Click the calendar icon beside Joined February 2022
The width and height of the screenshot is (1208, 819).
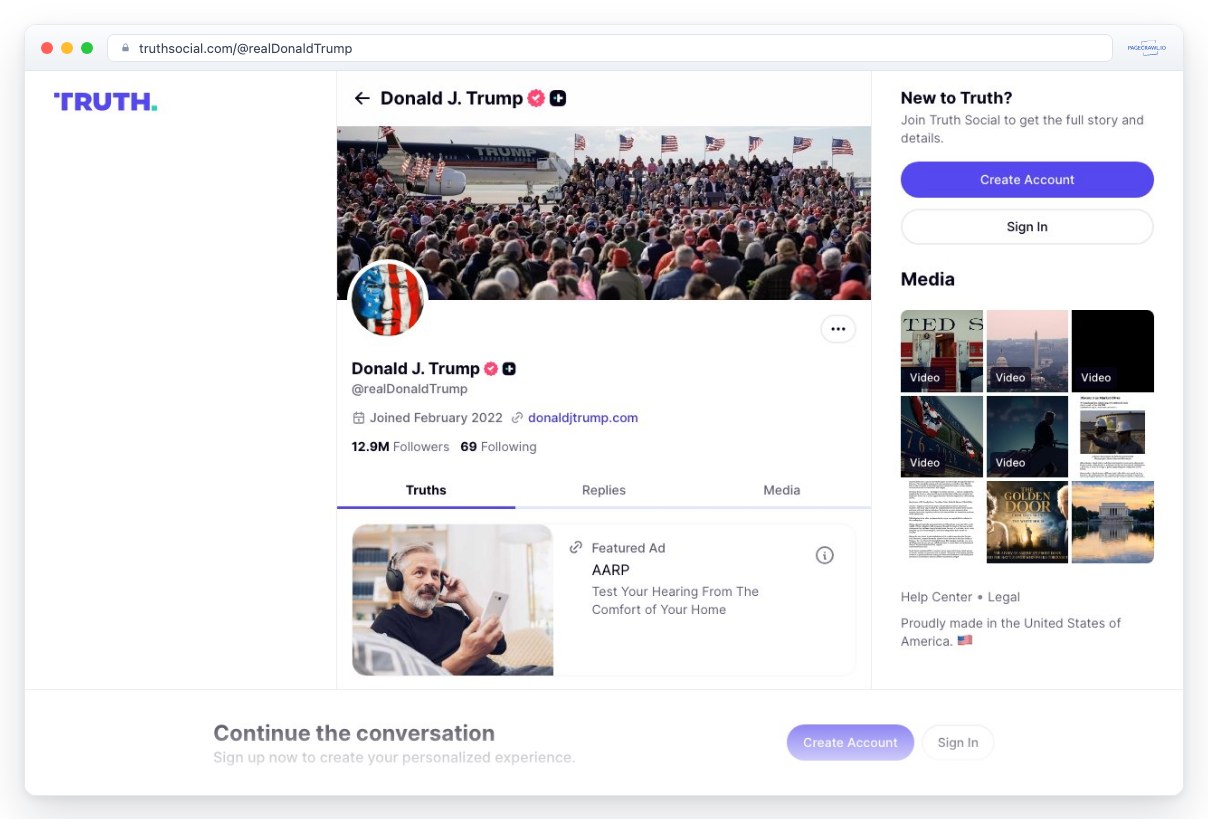359,418
